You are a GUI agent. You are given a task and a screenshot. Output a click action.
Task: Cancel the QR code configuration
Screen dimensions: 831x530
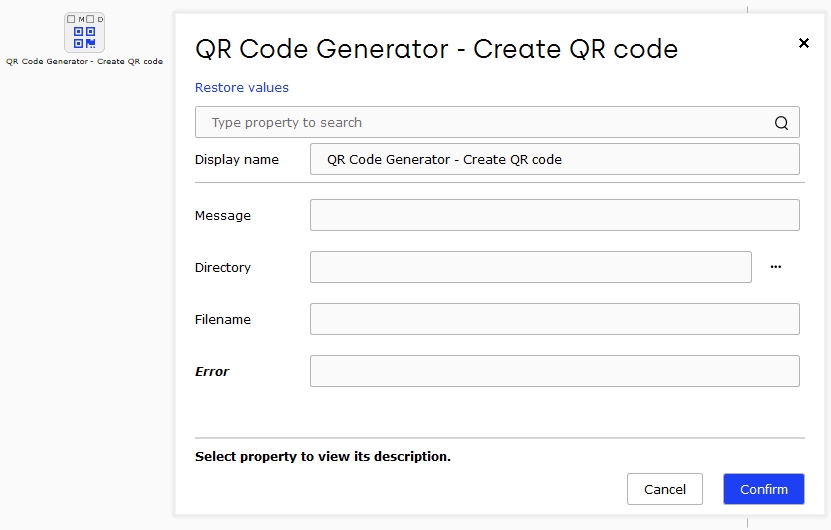pyautogui.click(x=665, y=489)
